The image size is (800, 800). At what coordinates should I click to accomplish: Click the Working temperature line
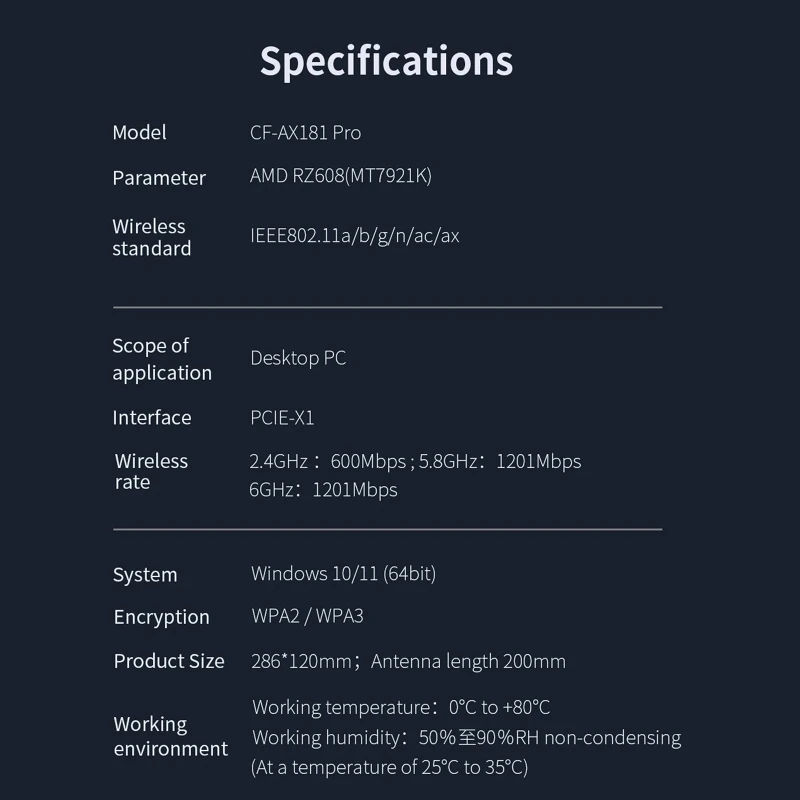tap(401, 708)
